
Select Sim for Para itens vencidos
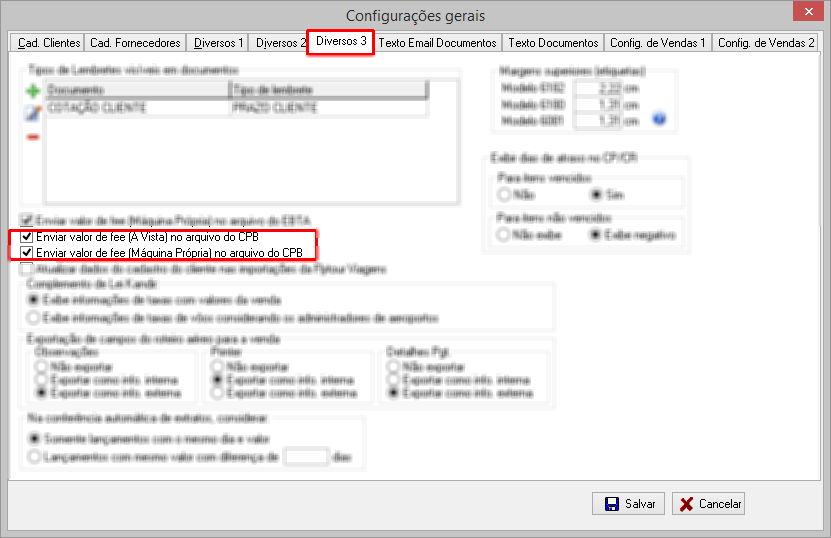click(597, 195)
